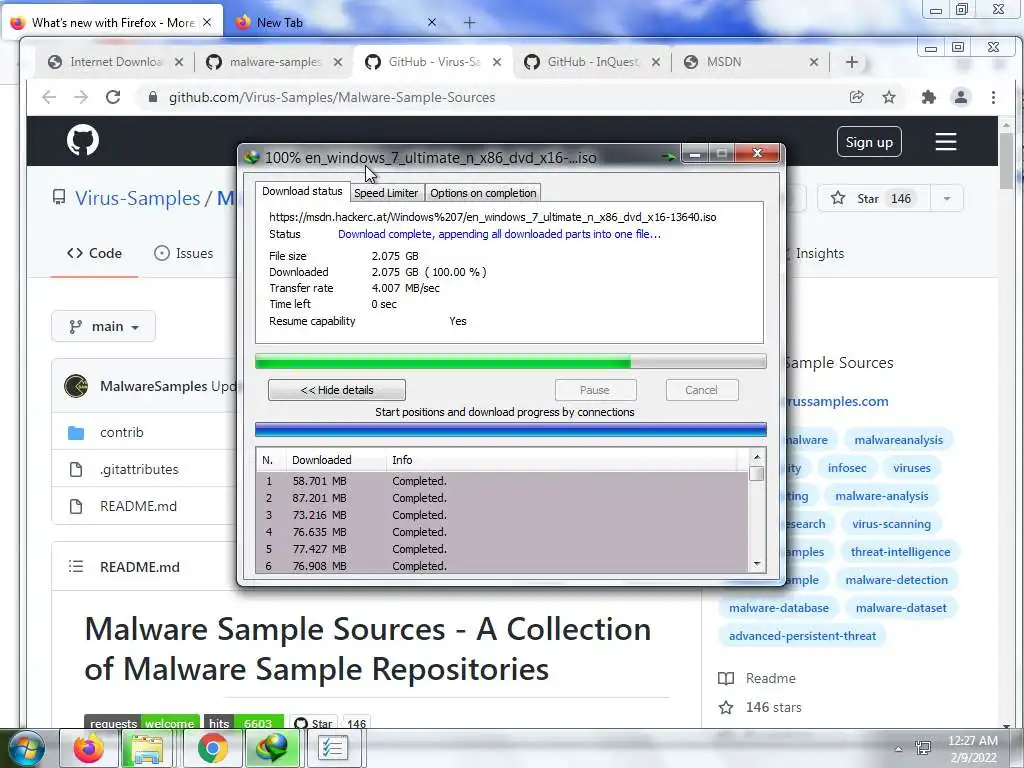Open Internet Download Manager taskbar icon
The height and width of the screenshot is (768, 1024).
[x=271, y=748]
